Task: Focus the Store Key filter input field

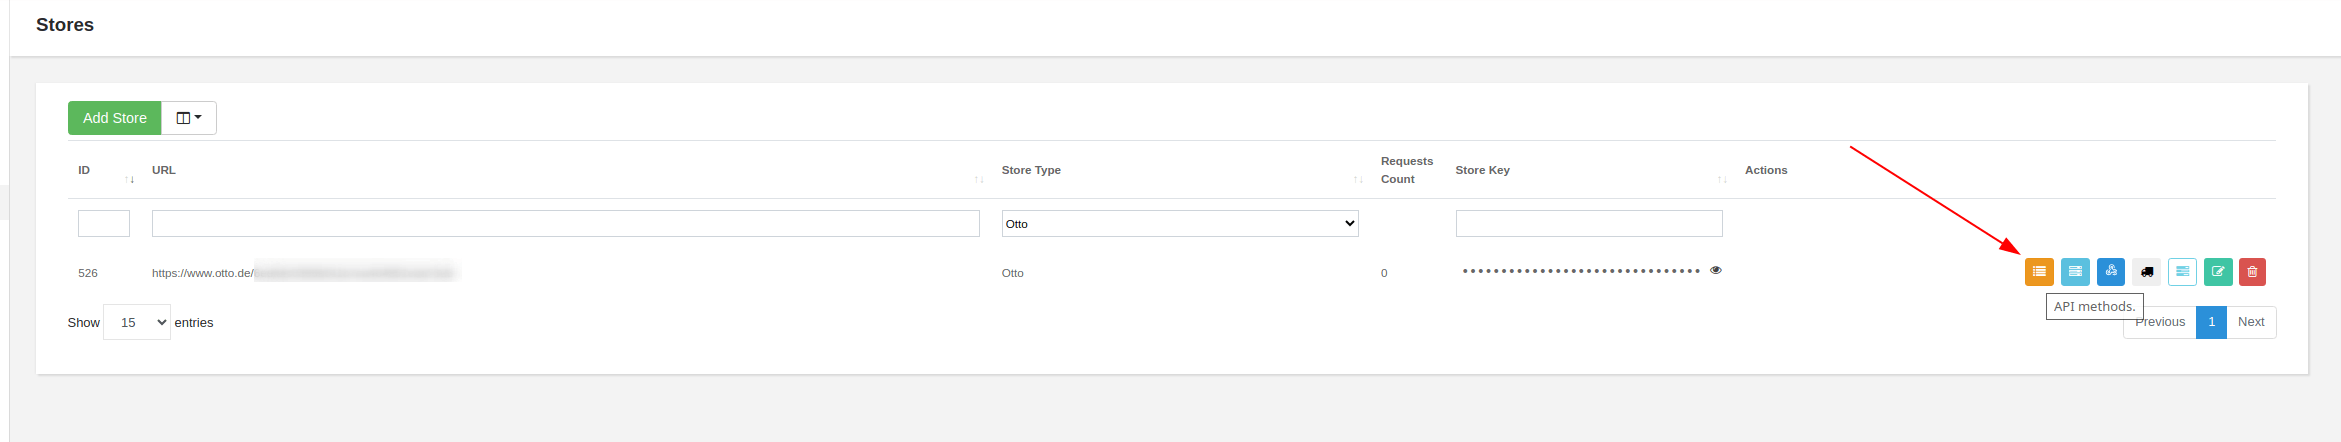Action: pos(1588,224)
